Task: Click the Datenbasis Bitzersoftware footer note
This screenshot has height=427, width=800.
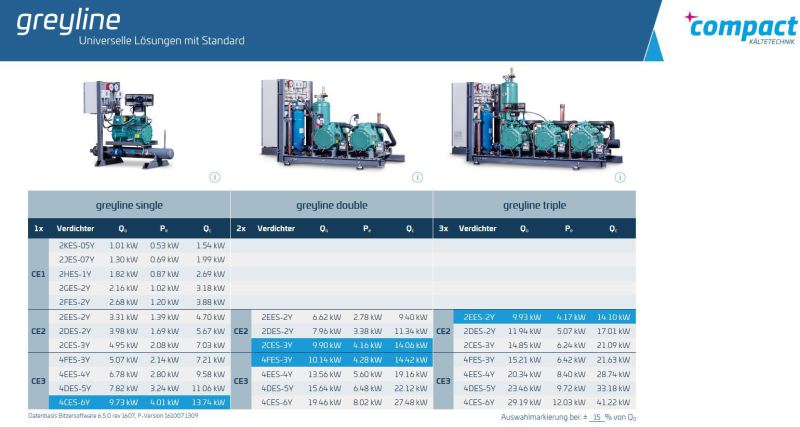Action: pyautogui.click(x=113, y=416)
